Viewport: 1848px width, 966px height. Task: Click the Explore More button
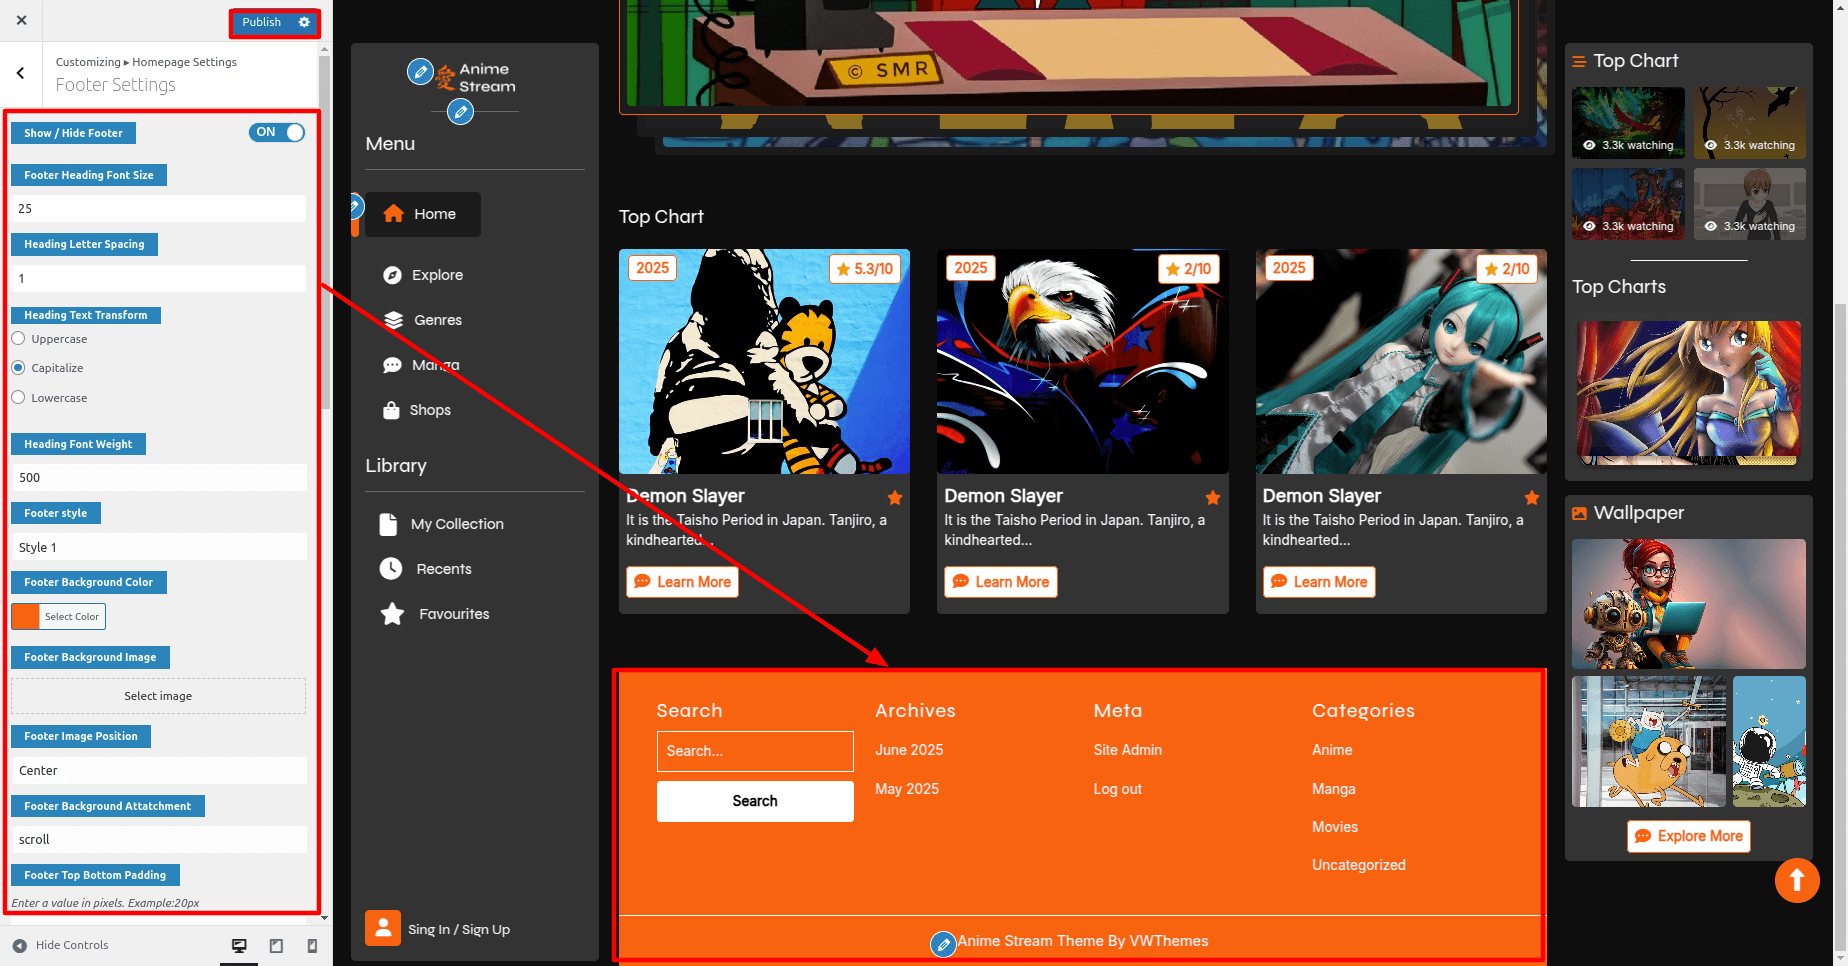pyautogui.click(x=1688, y=836)
